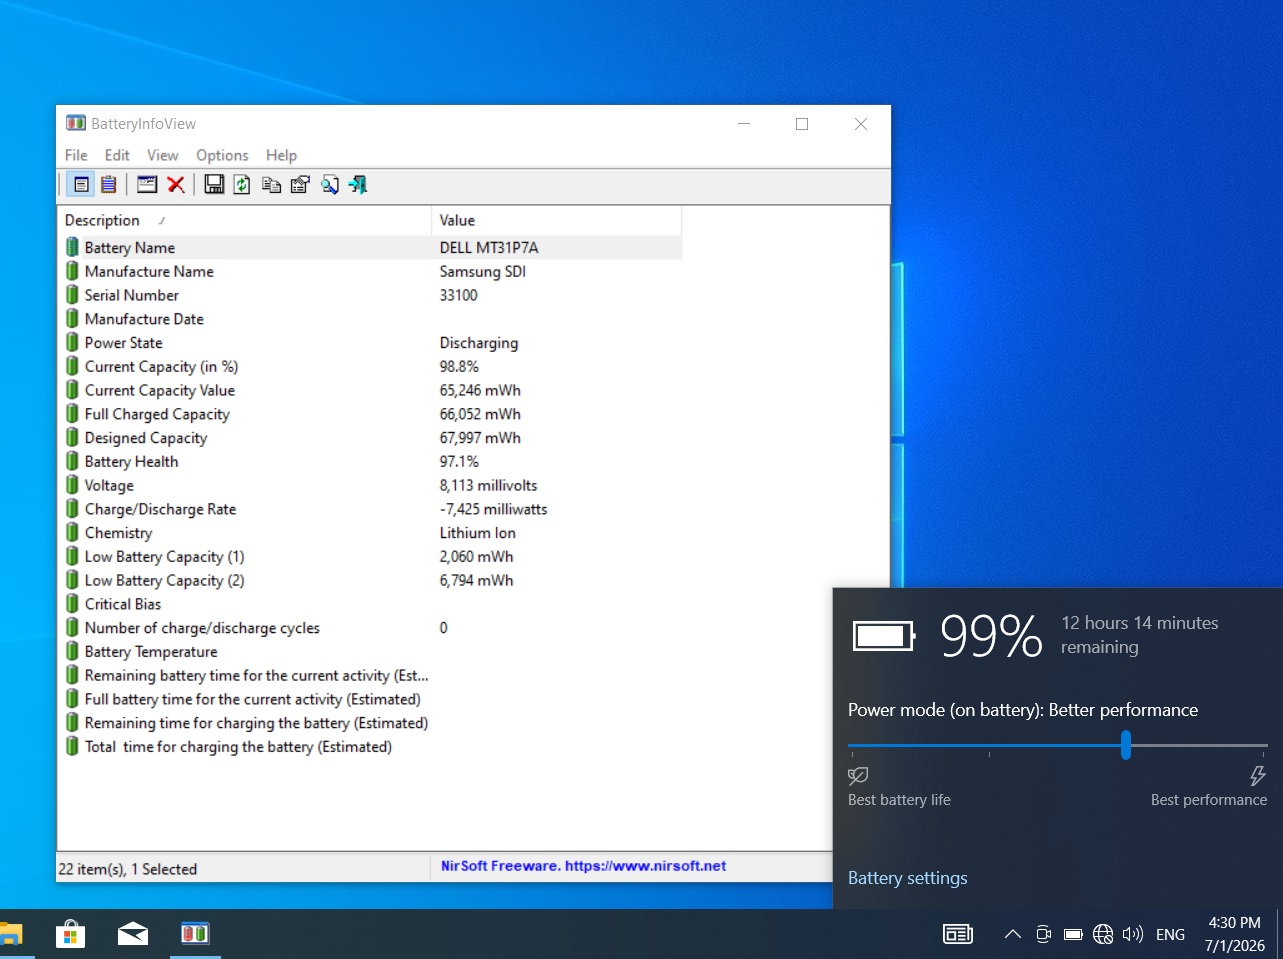Click the Meet Now tray icon
The height and width of the screenshot is (959, 1283).
(x=1043, y=934)
